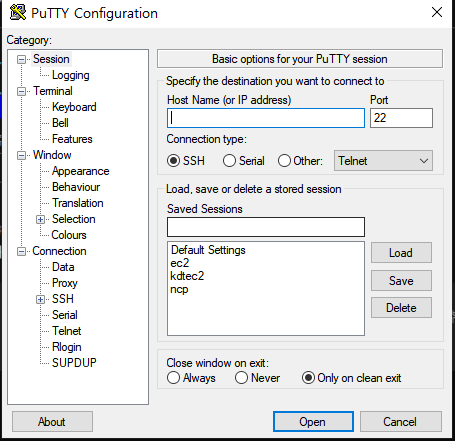Collapse the Connection category node

21,252
